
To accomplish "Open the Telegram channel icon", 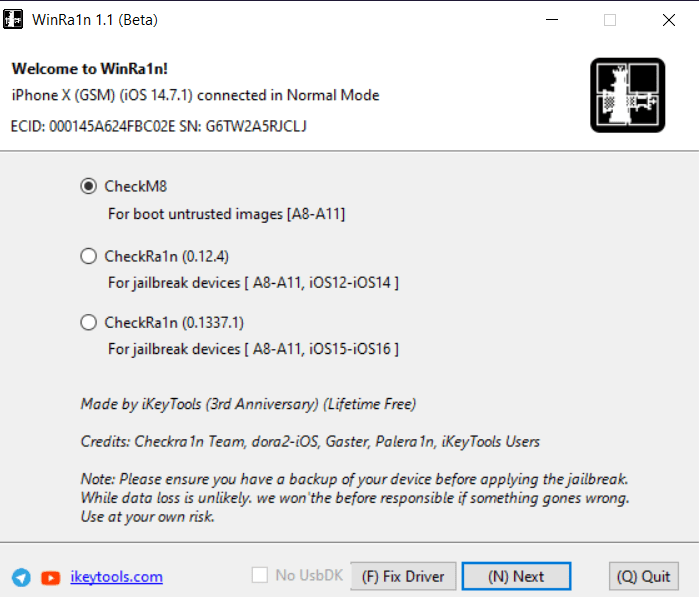I will tap(21, 577).
